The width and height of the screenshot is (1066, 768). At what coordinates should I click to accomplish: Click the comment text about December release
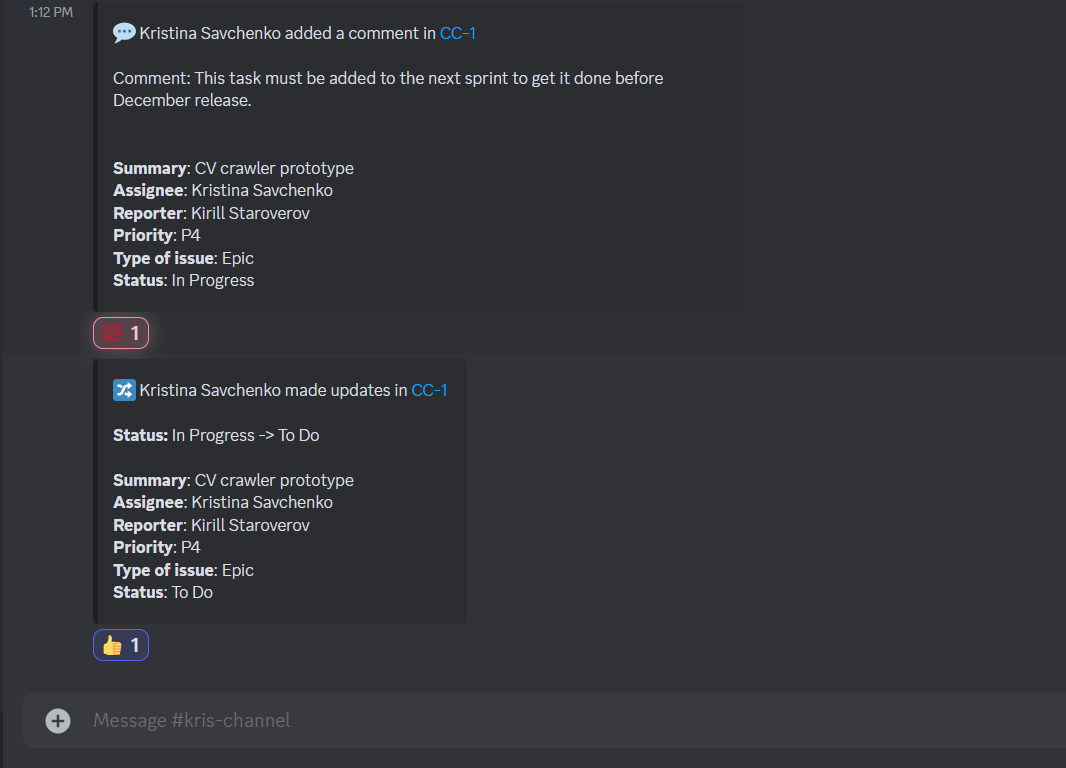[388, 89]
